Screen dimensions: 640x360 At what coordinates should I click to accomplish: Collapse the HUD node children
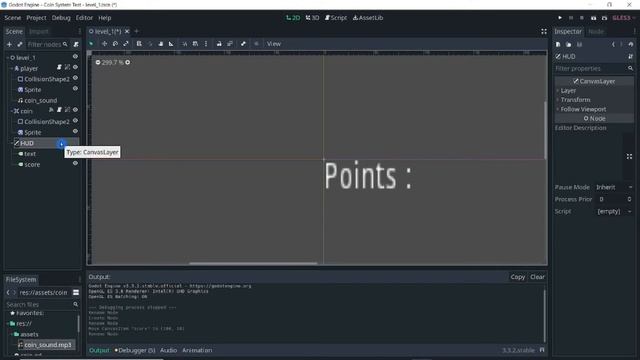pyautogui.click(x=11, y=143)
